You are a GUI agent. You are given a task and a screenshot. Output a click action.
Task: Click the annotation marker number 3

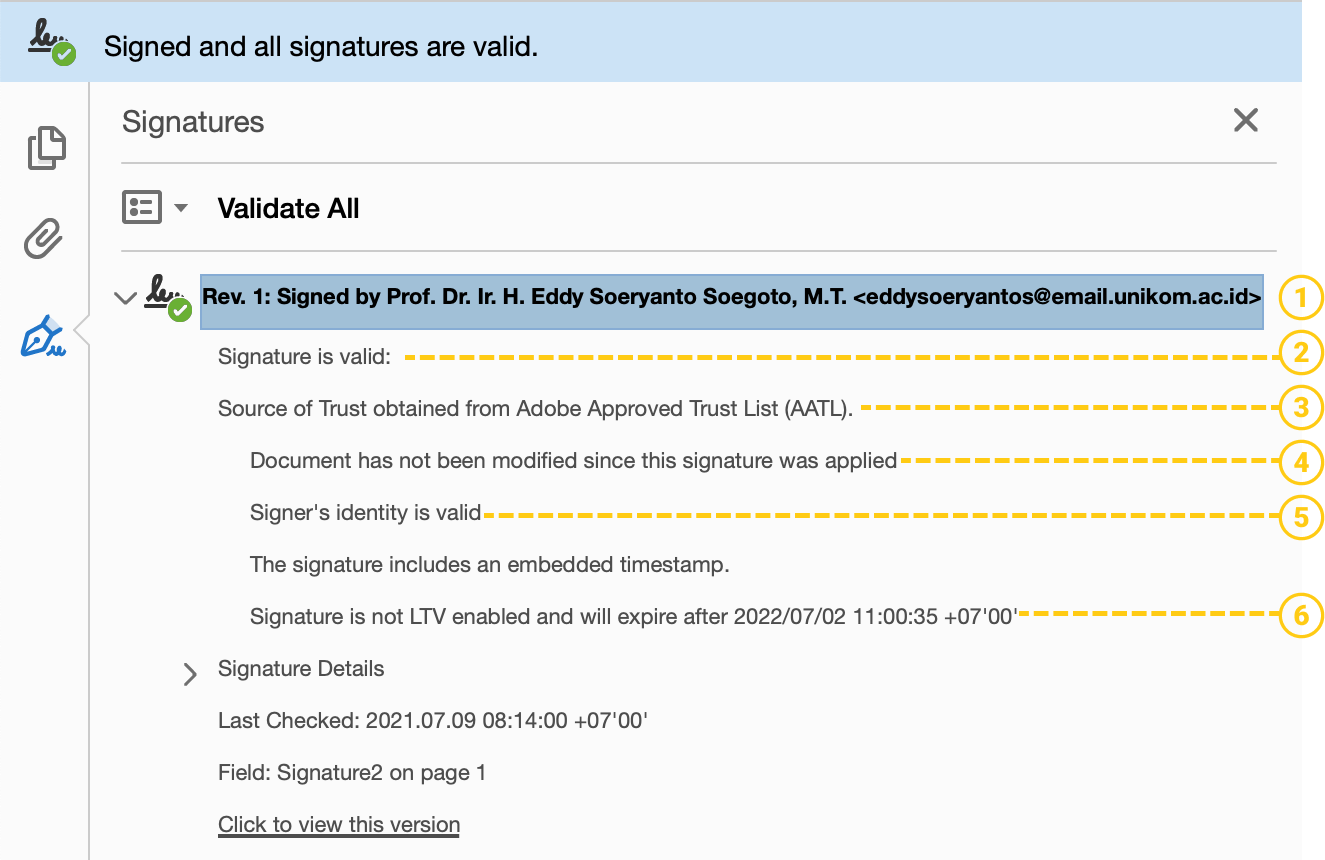click(1301, 407)
